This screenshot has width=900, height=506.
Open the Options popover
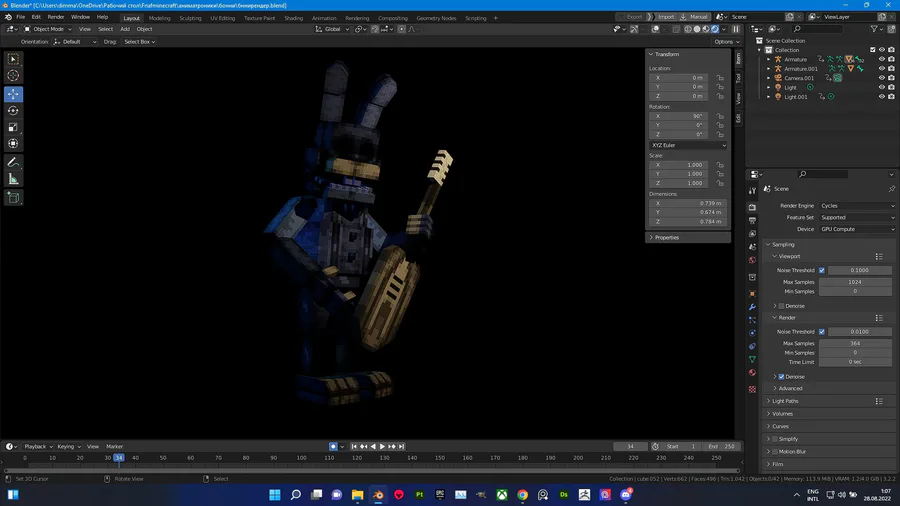tap(726, 42)
